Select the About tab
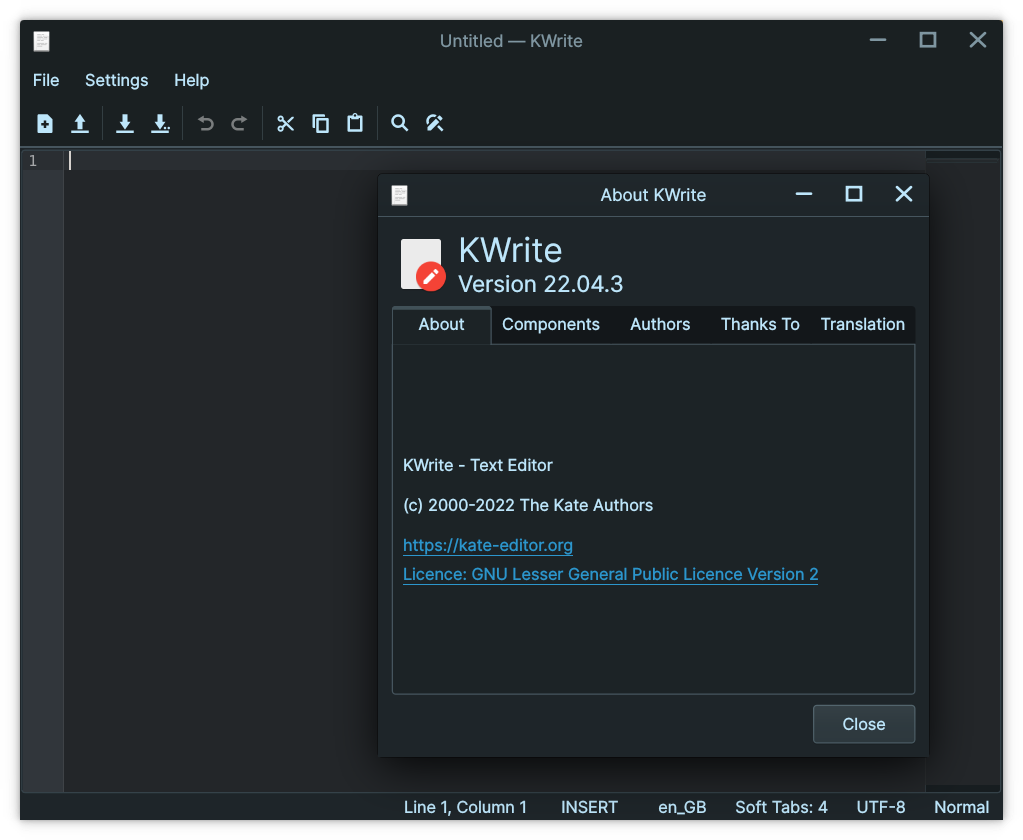The width and height of the screenshot is (1023, 840). tap(442, 325)
